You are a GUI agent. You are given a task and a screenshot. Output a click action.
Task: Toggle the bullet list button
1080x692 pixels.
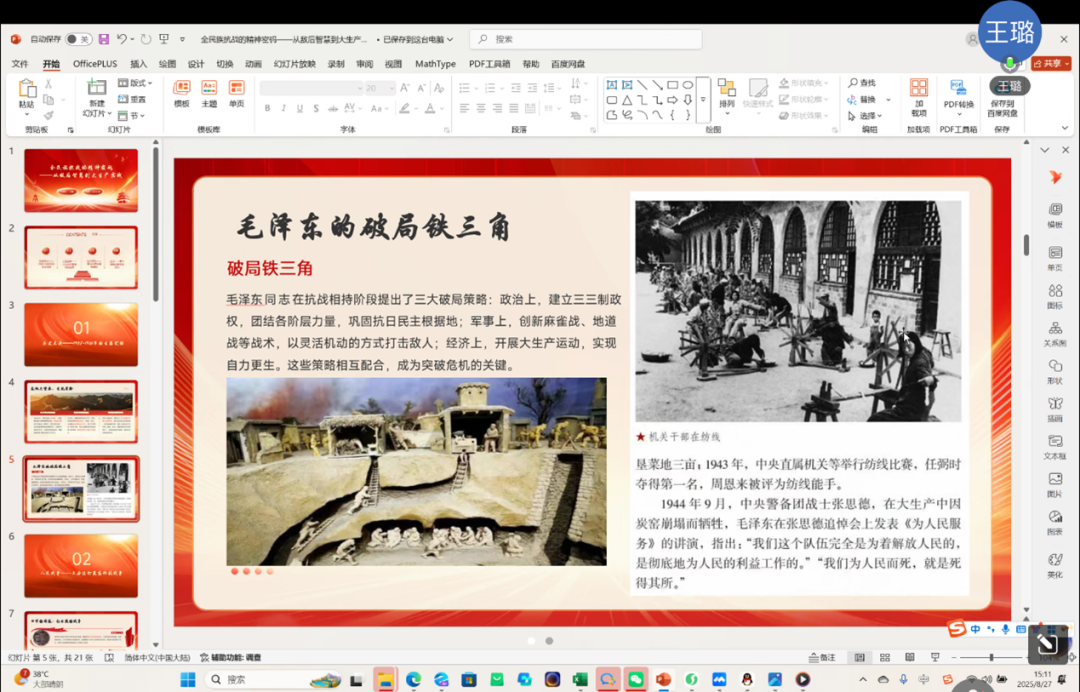[465, 87]
